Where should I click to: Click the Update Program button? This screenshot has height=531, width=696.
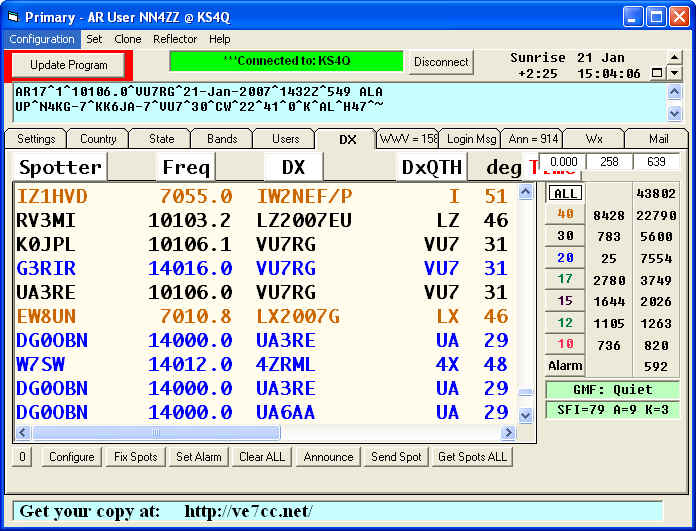click(x=68, y=65)
